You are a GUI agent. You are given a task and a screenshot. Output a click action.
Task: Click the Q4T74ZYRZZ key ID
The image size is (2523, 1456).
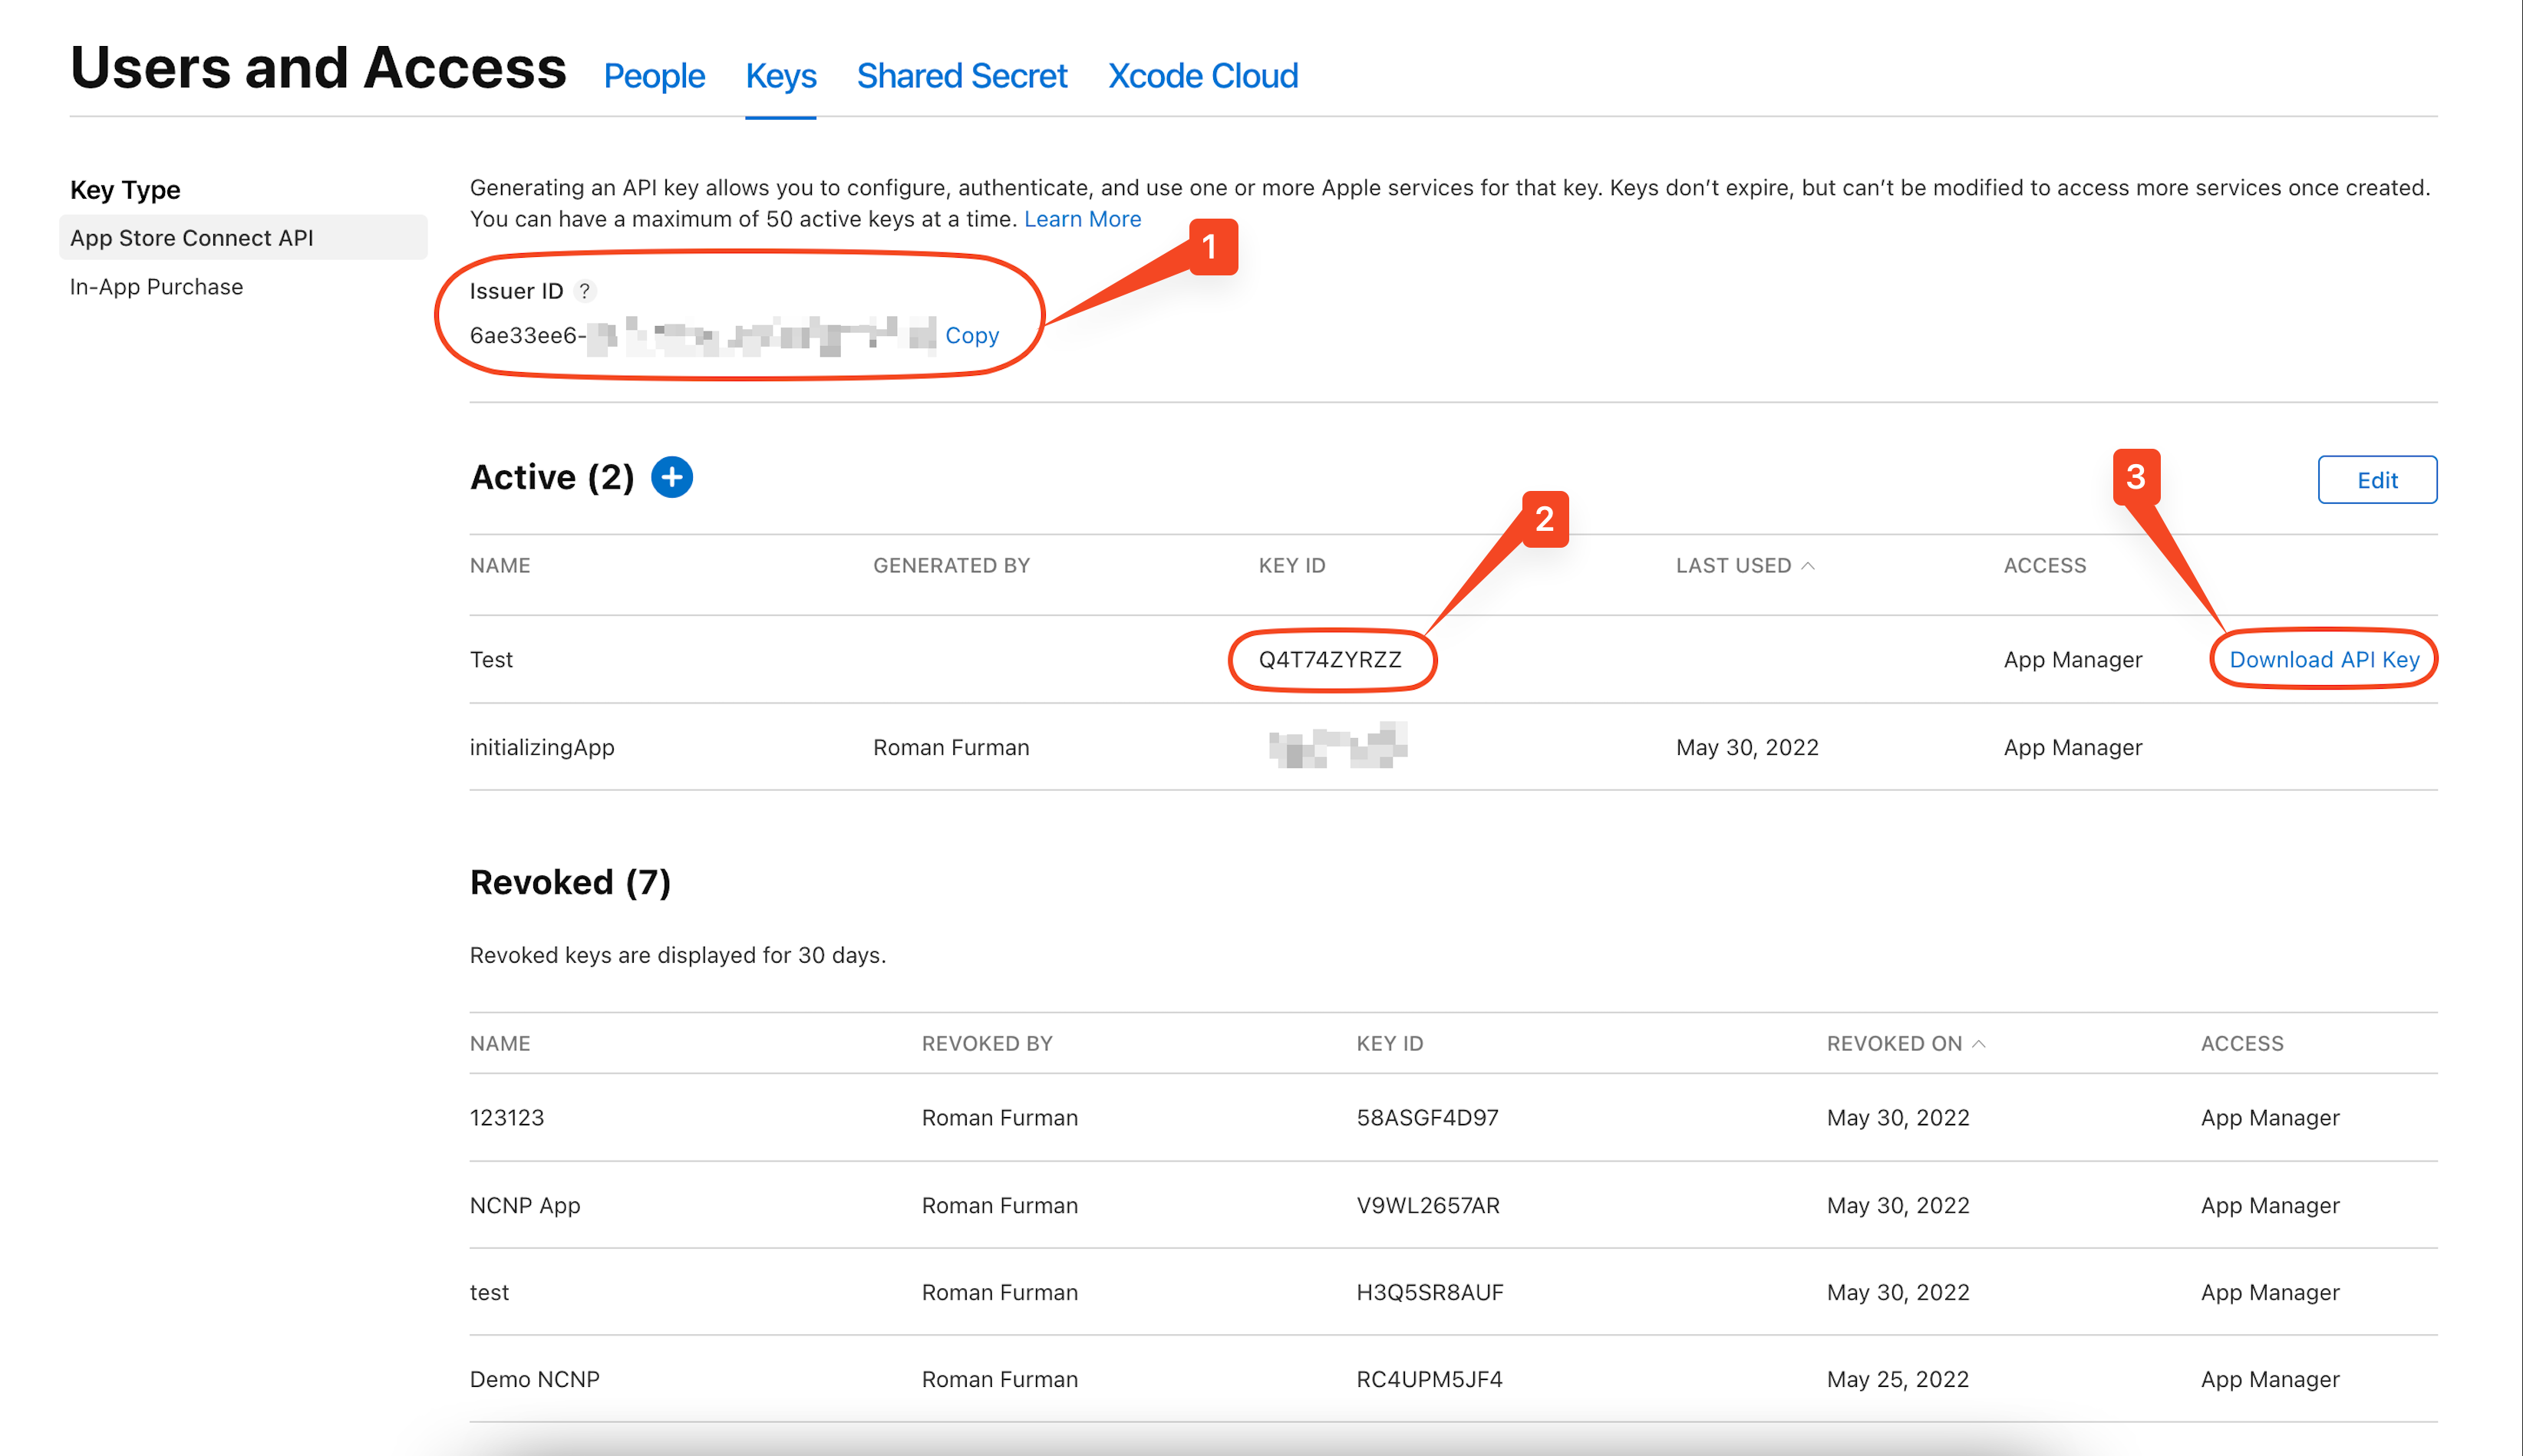pyautogui.click(x=1329, y=660)
